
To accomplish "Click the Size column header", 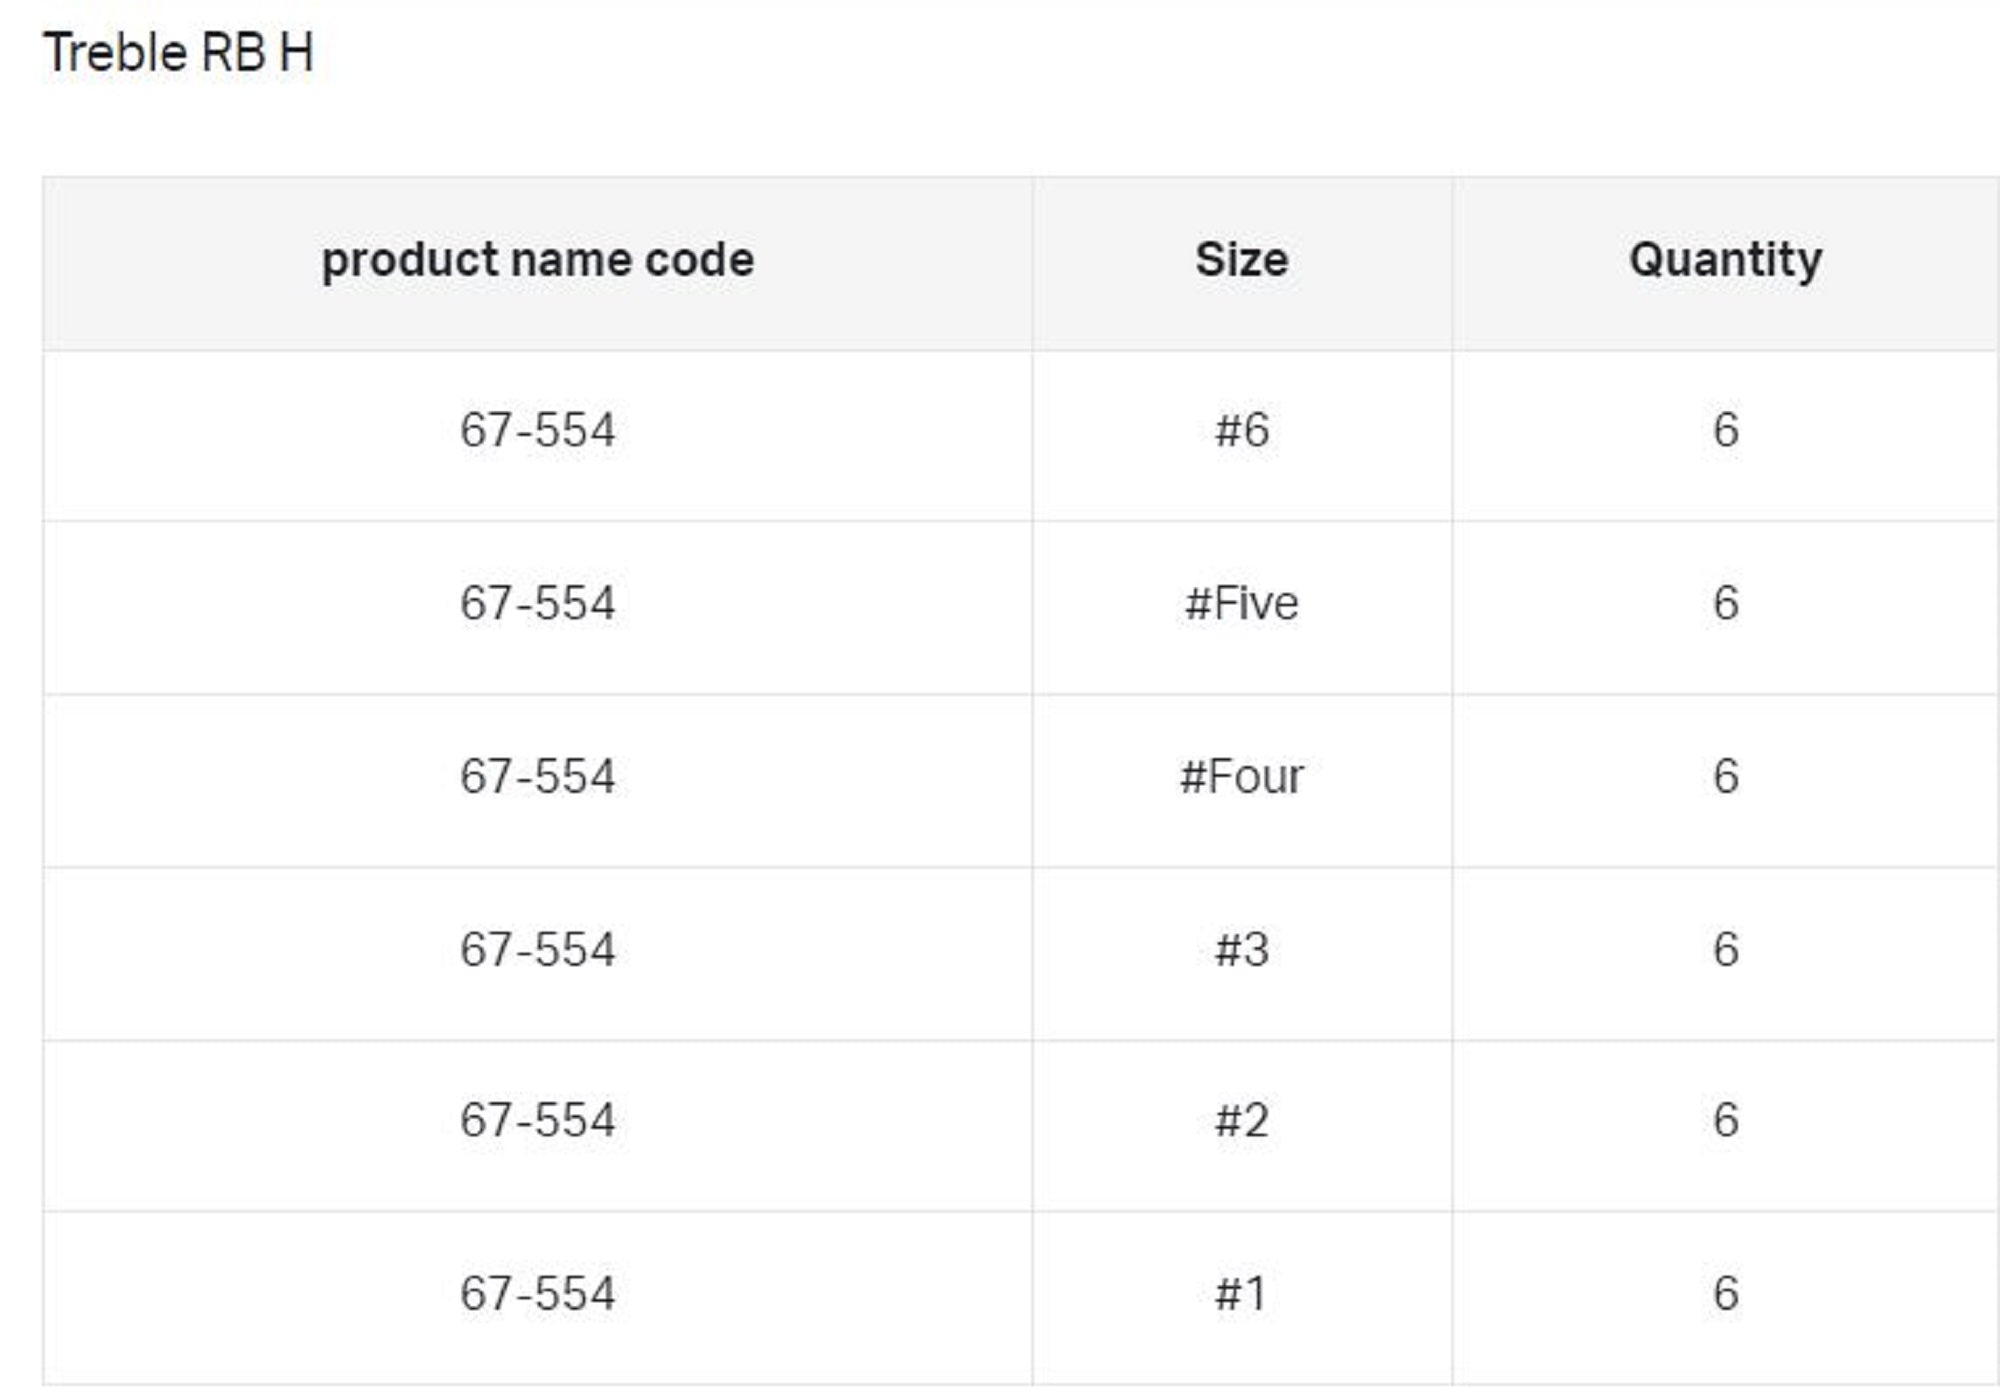I will [1241, 260].
